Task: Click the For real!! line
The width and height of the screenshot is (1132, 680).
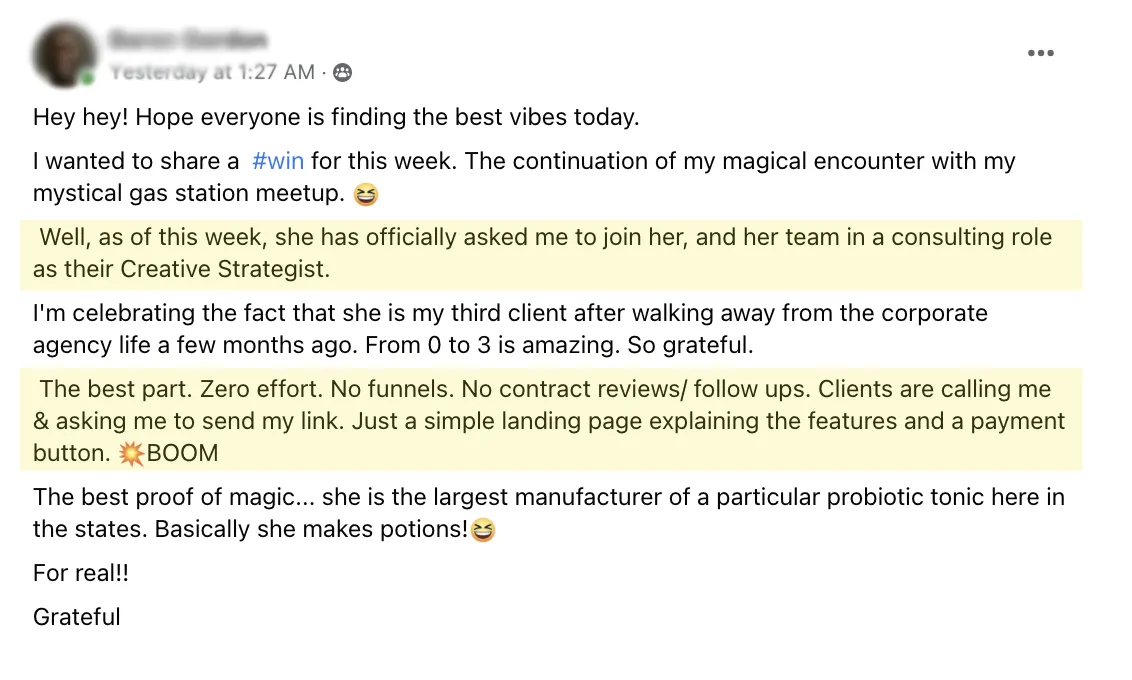Action: 81,573
